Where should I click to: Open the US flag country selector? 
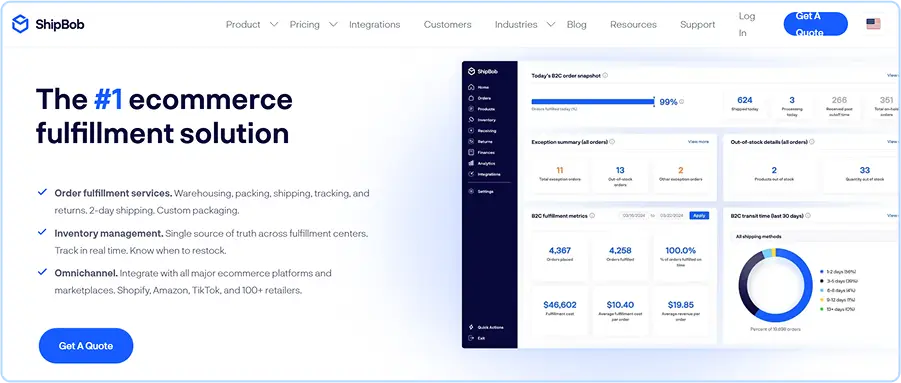coord(873,24)
